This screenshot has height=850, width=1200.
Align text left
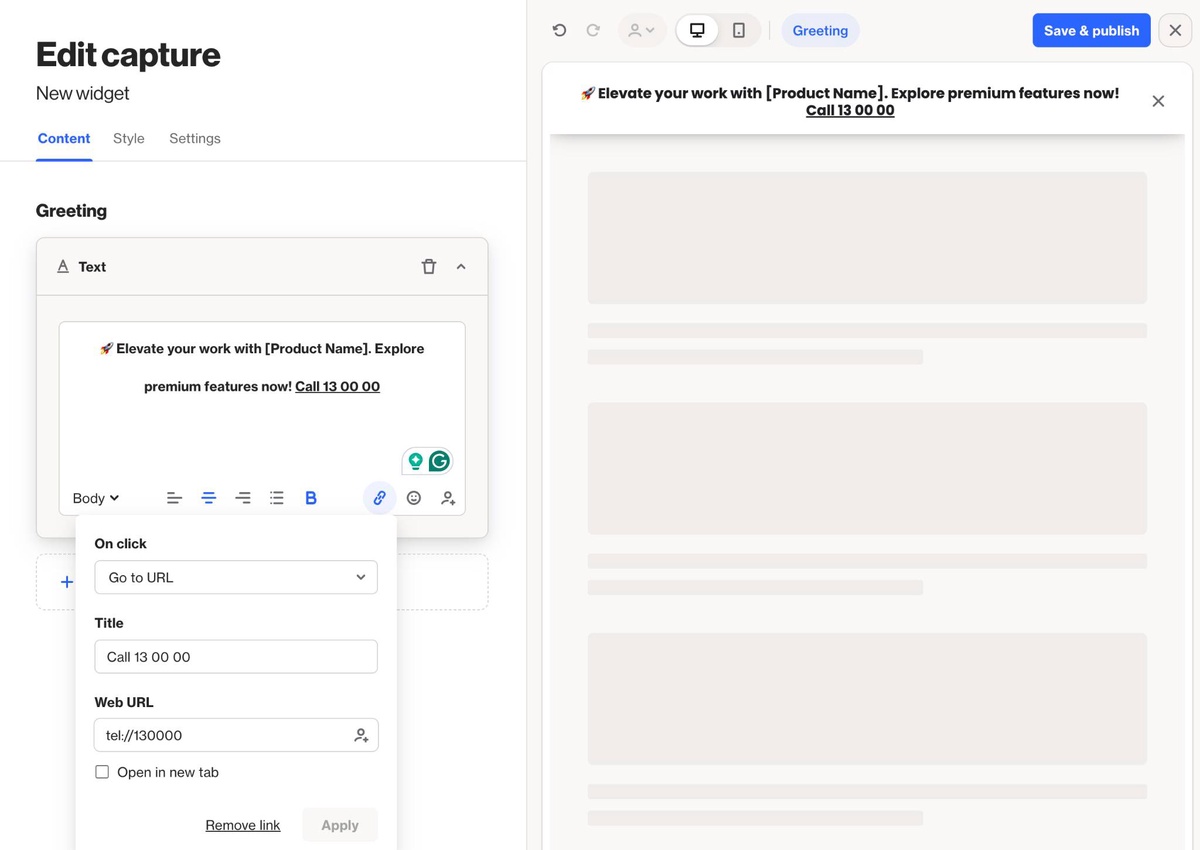174,498
